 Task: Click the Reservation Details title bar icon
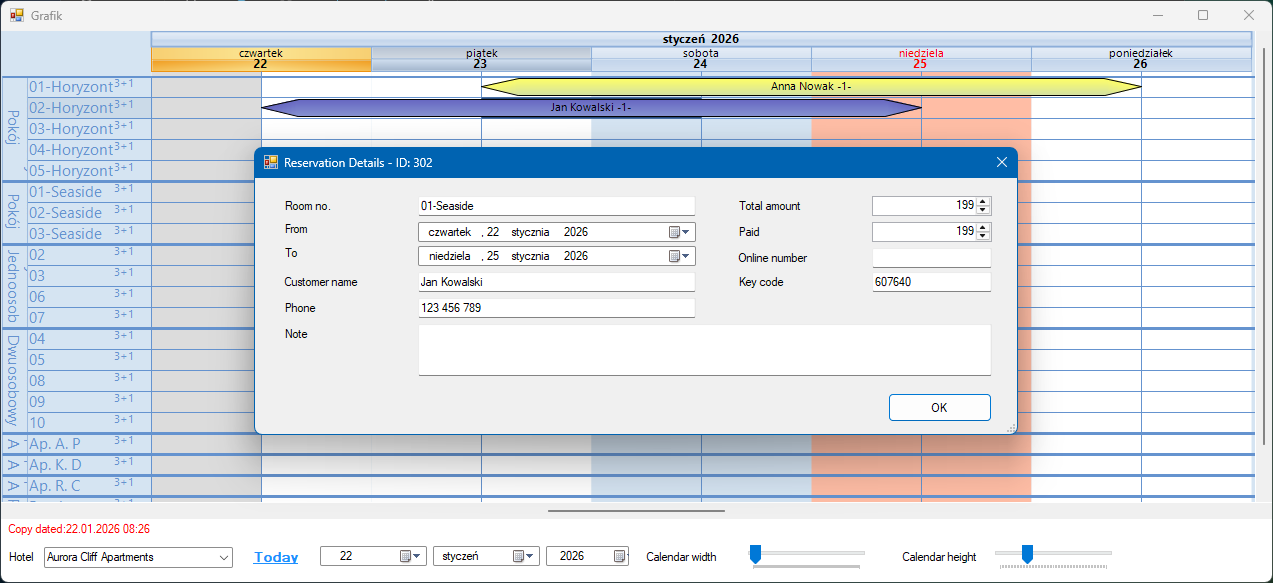point(270,163)
